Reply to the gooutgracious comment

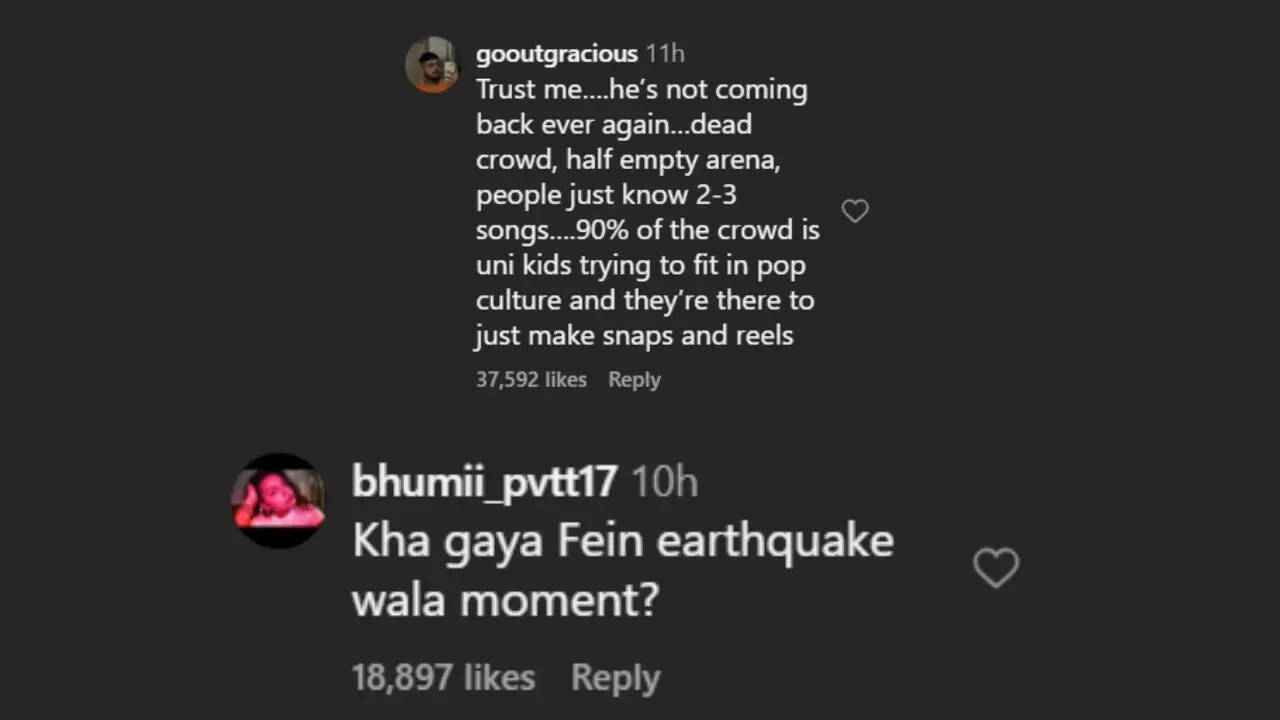[x=634, y=380]
